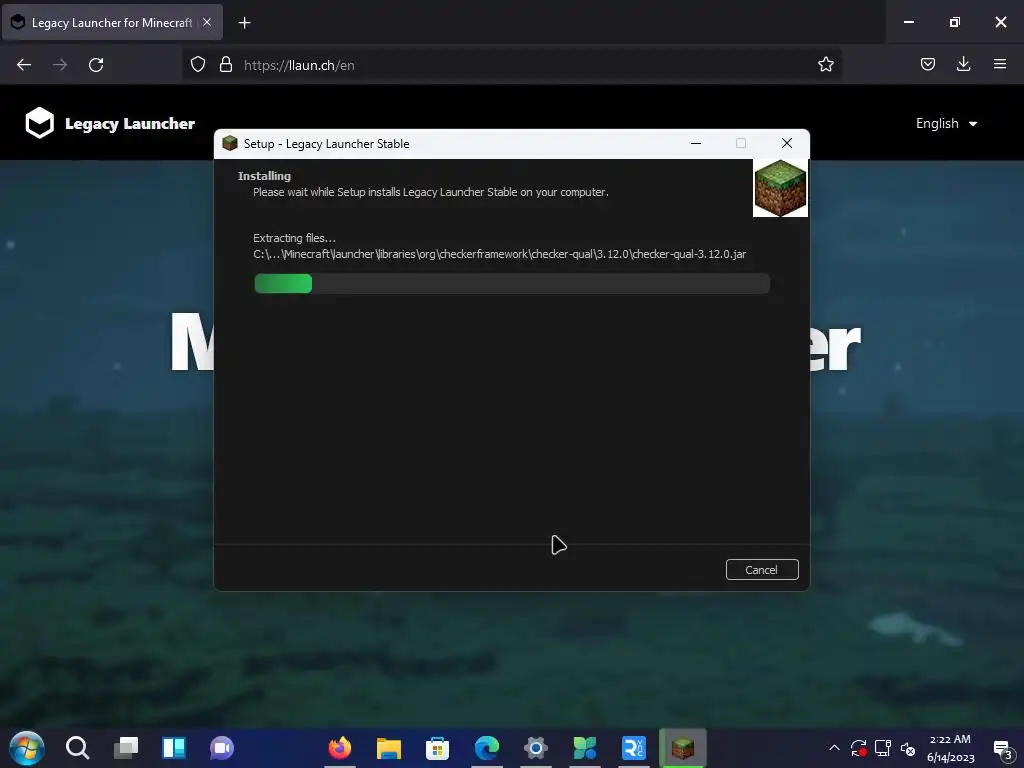The height and width of the screenshot is (768, 1024).
Task: Click the setup window title-bar grass block icon
Action: 230,144
